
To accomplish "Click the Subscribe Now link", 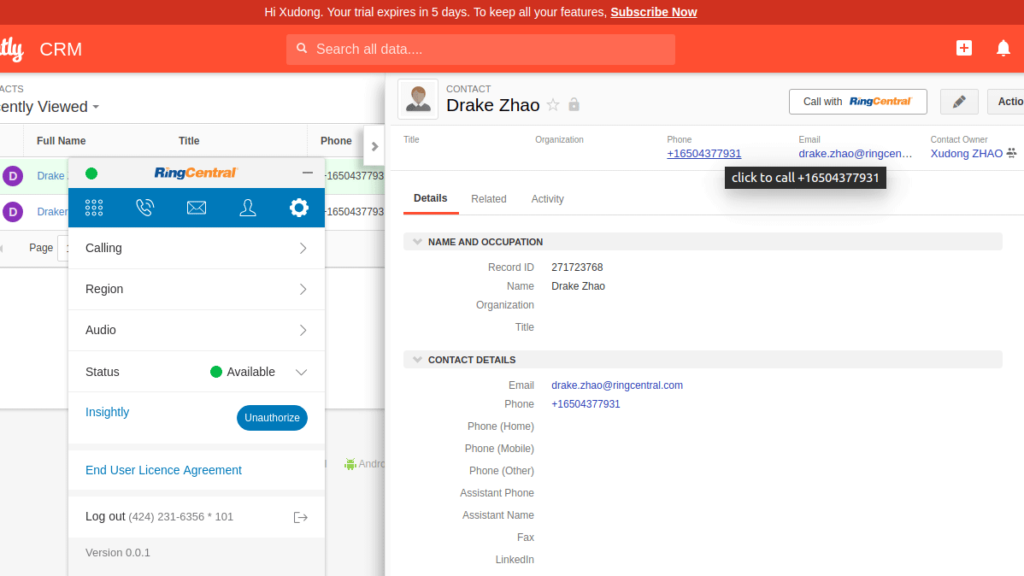I will tap(654, 12).
